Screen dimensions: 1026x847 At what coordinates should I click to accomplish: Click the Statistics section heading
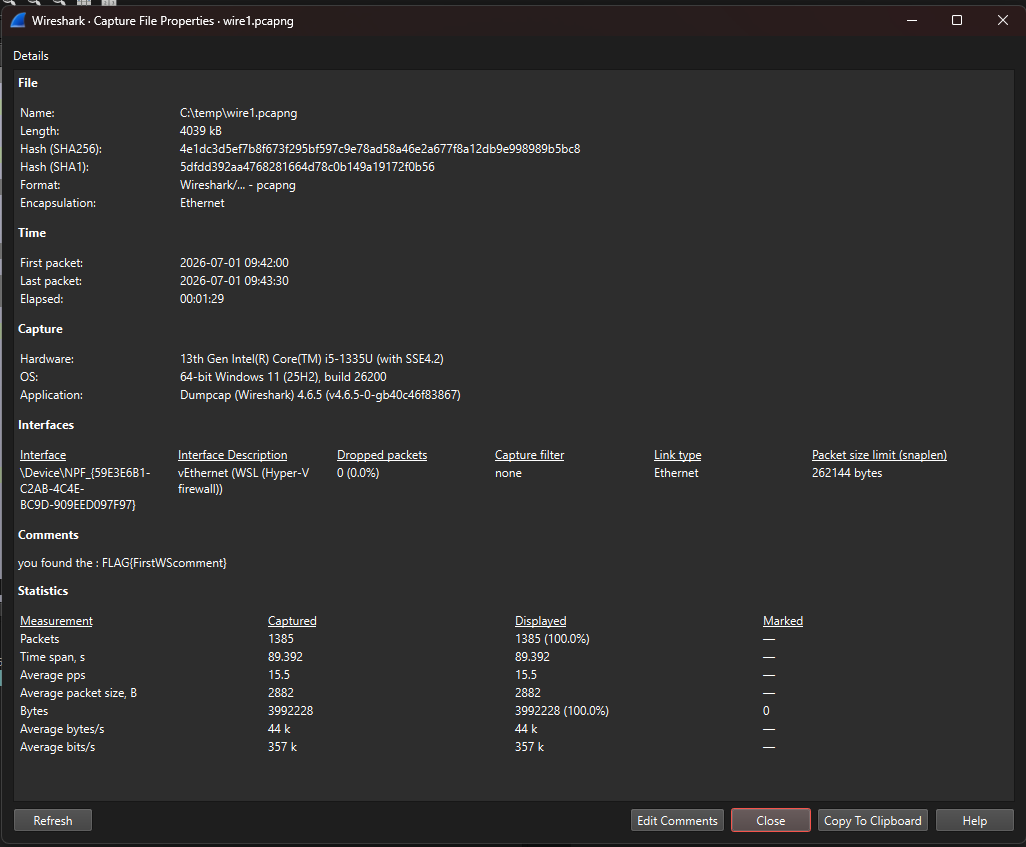(43, 590)
